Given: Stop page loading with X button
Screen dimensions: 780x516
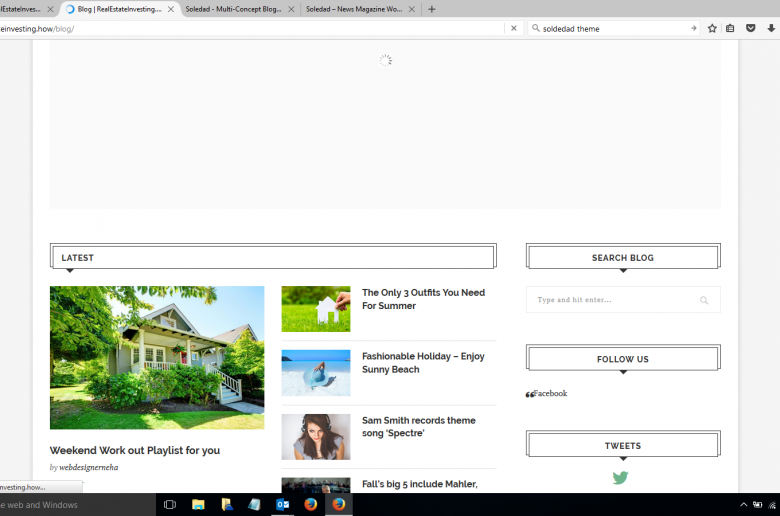Looking at the screenshot, I should pos(514,28).
